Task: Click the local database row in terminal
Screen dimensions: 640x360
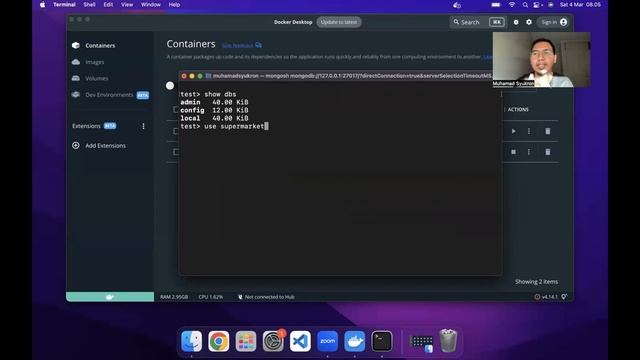Action: (x=214, y=118)
